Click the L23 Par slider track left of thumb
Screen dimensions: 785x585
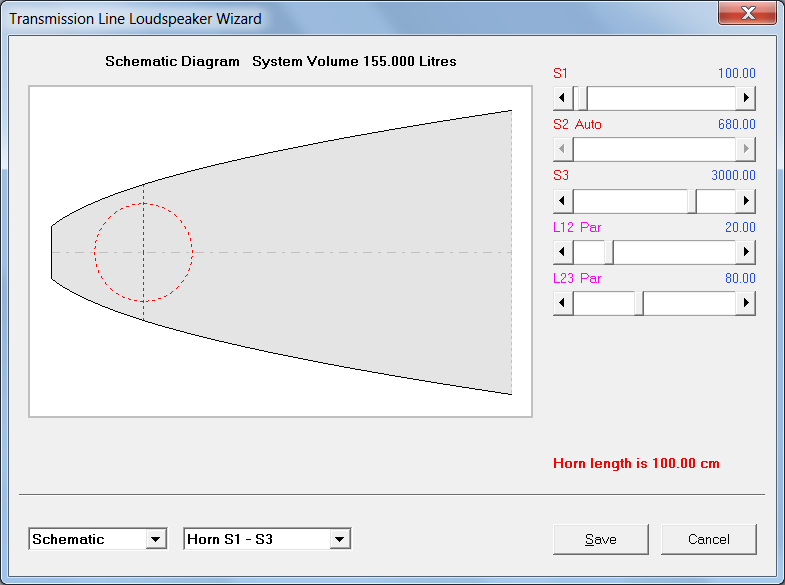click(x=603, y=303)
